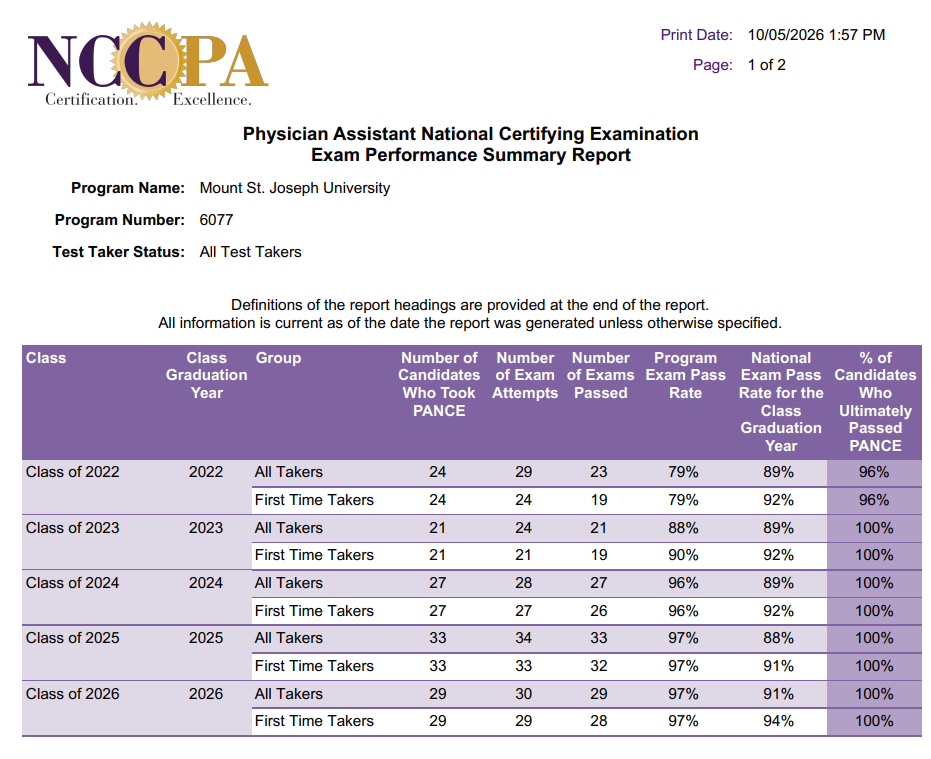This screenshot has height=759, width=931.
Task: Click the Number of Exam Attempts header
Action: pos(525,375)
